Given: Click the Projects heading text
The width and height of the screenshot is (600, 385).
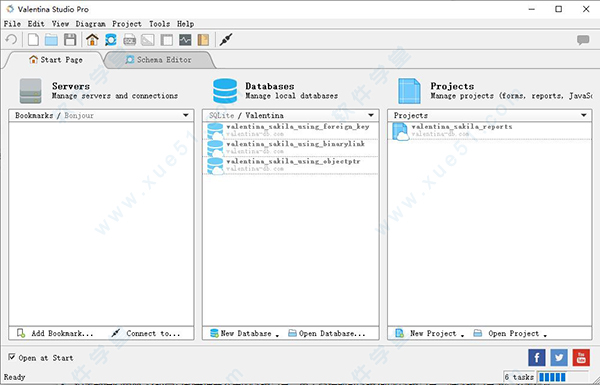Looking at the screenshot, I should 452,86.
